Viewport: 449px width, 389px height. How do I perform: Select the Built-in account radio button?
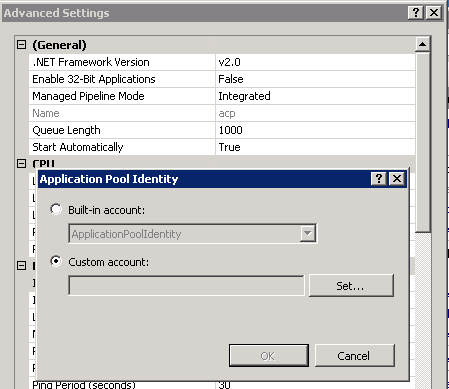(56, 209)
